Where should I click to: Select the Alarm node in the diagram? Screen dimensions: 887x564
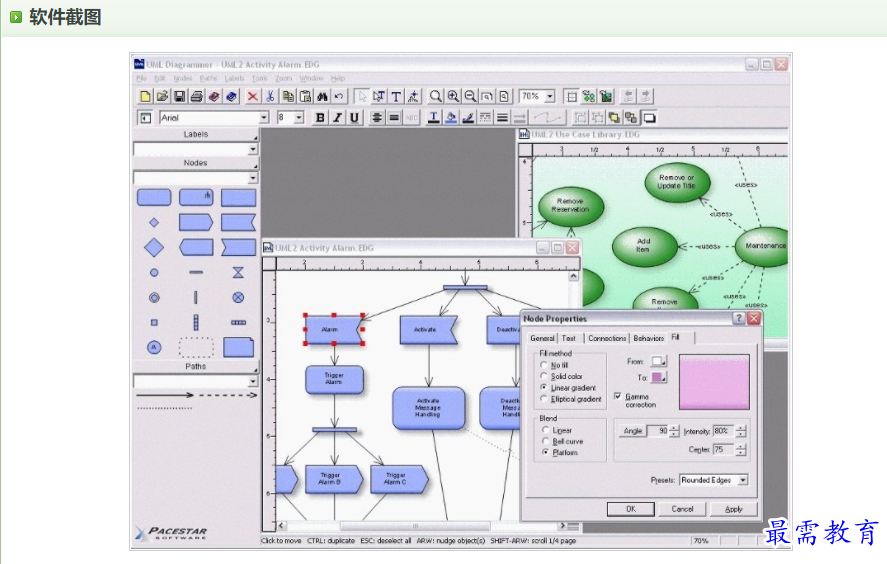tap(333, 329)
